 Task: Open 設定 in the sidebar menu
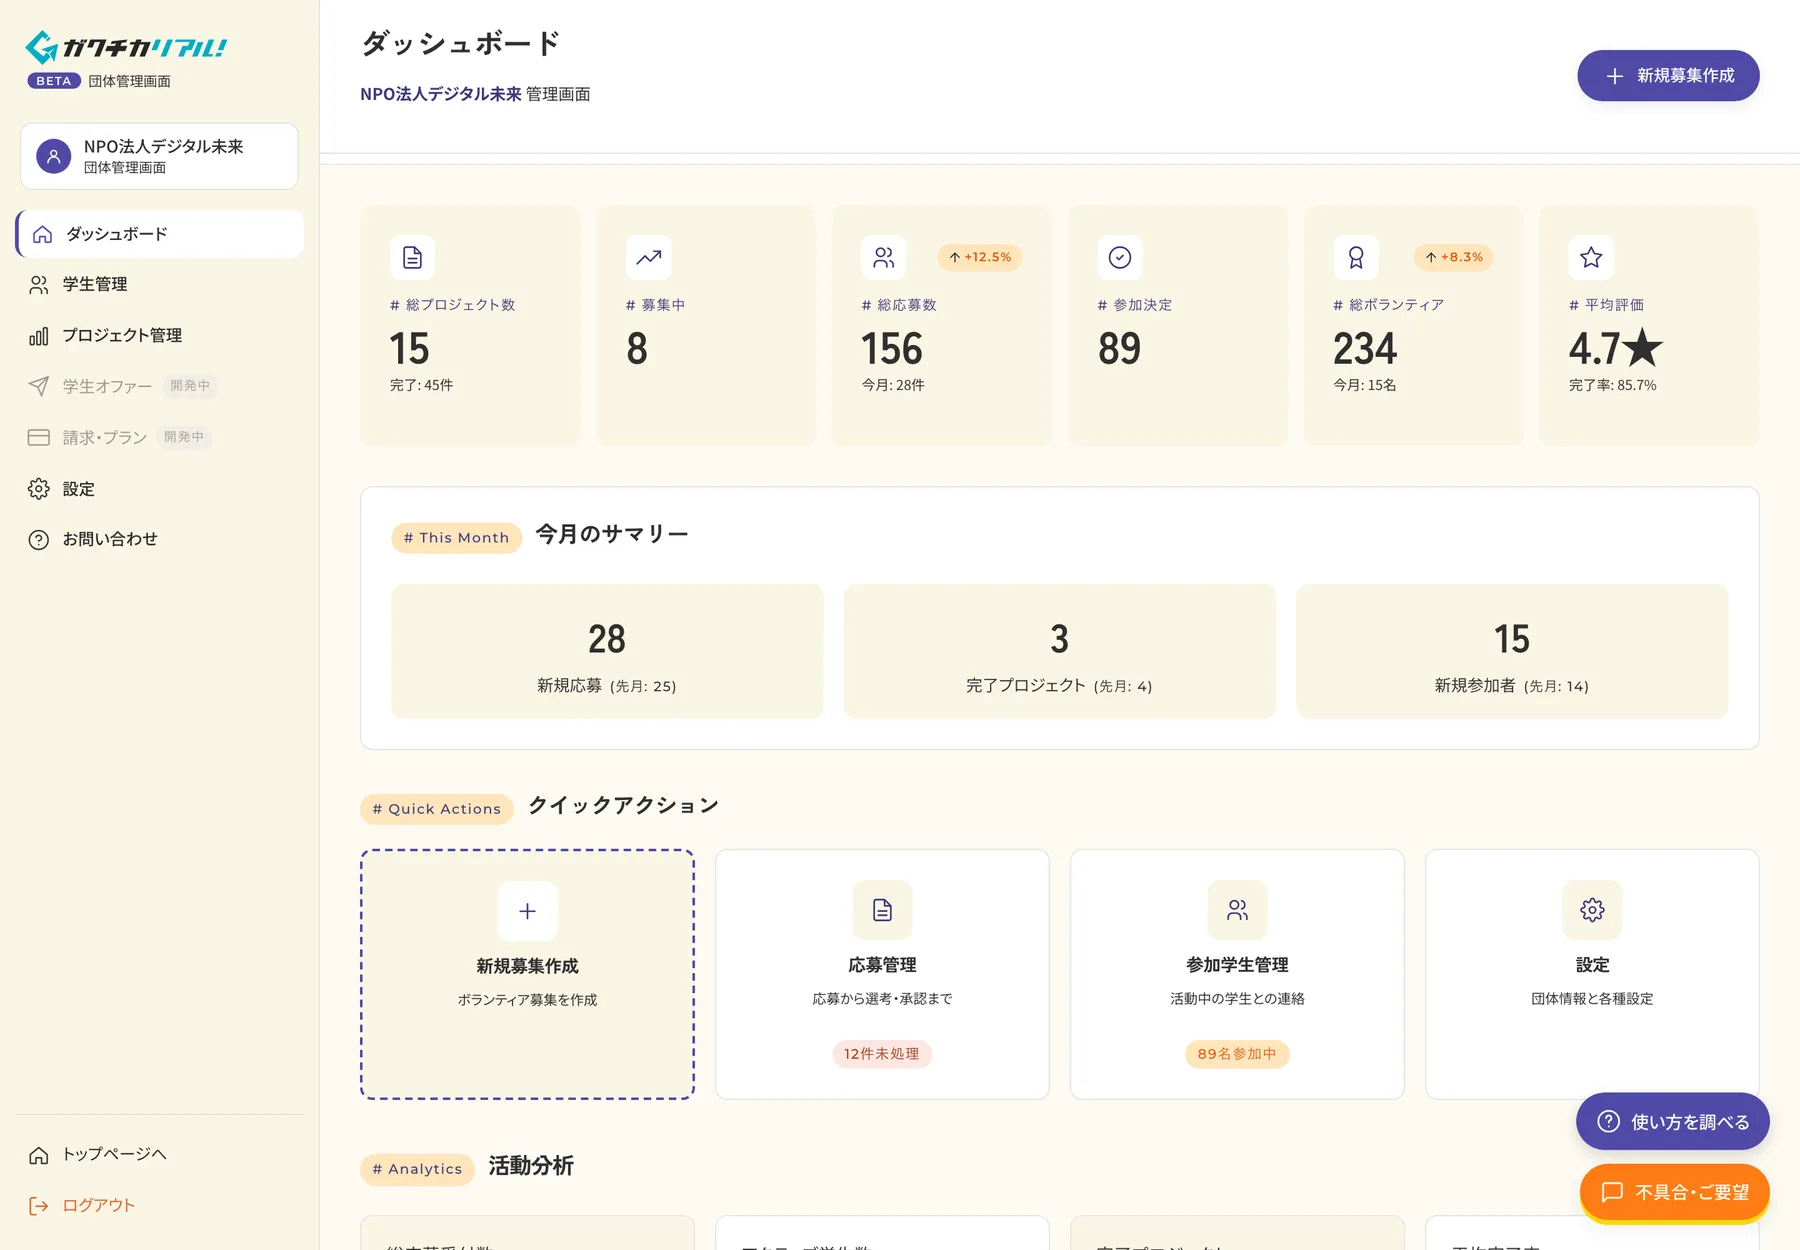160,489
